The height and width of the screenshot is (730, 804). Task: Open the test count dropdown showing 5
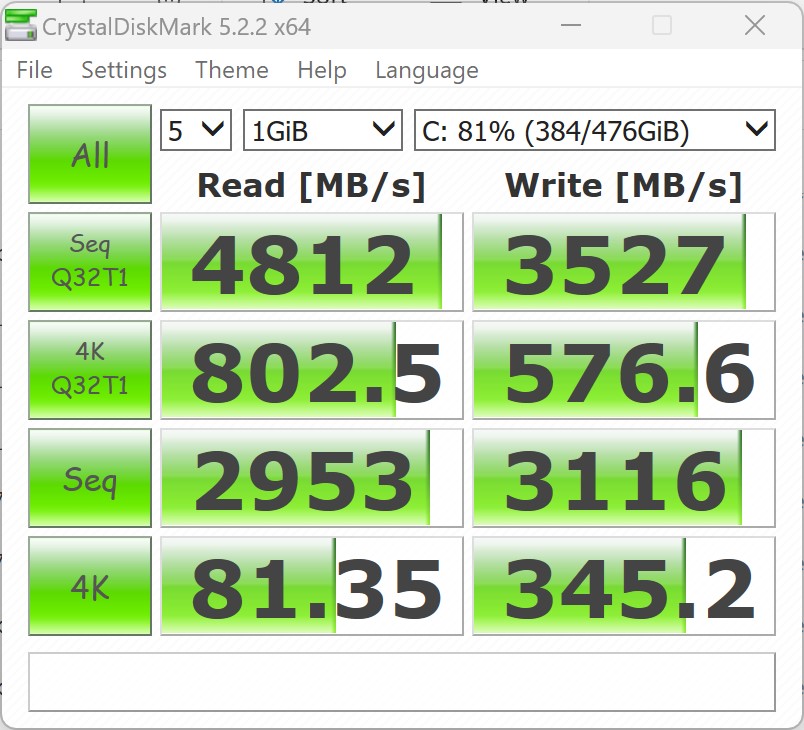pos(196,130)
